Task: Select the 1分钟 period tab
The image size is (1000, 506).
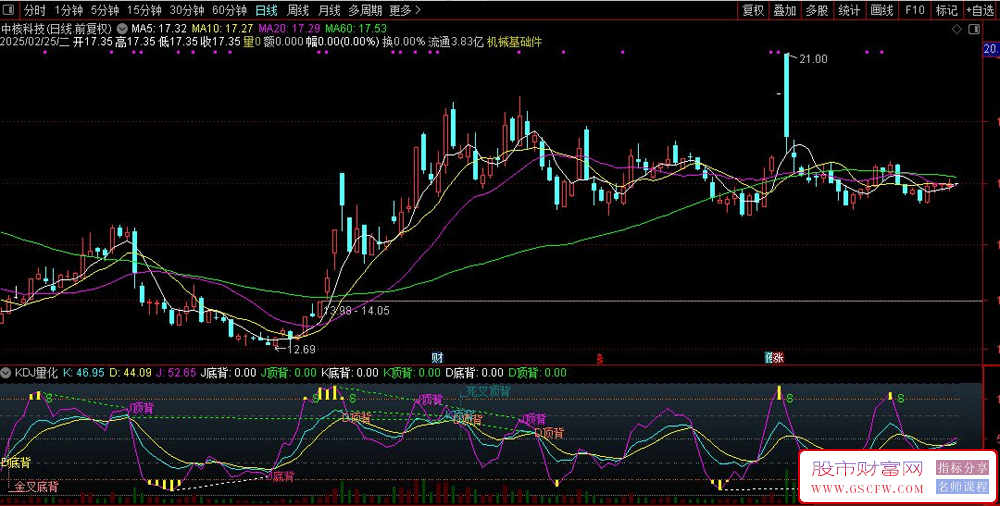Action: coord(68,10)
